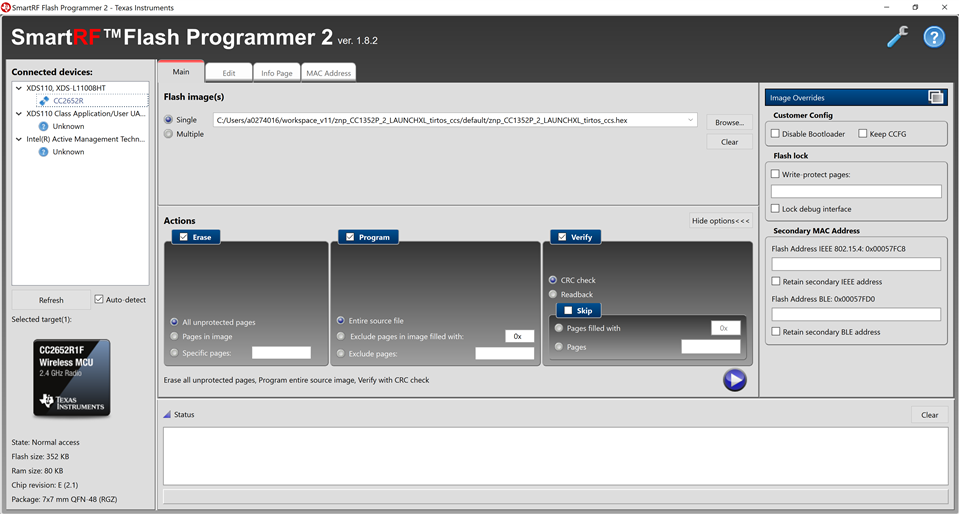
Task: Select Pages in image erase option
Action: coord(175,337)
